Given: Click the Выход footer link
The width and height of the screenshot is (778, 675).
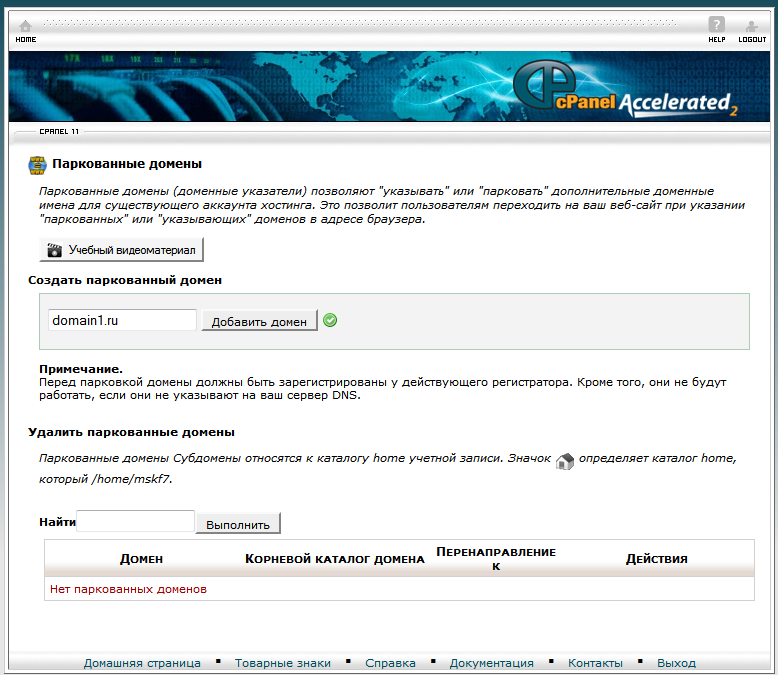Looking at the screenshot, I should 676,663.
